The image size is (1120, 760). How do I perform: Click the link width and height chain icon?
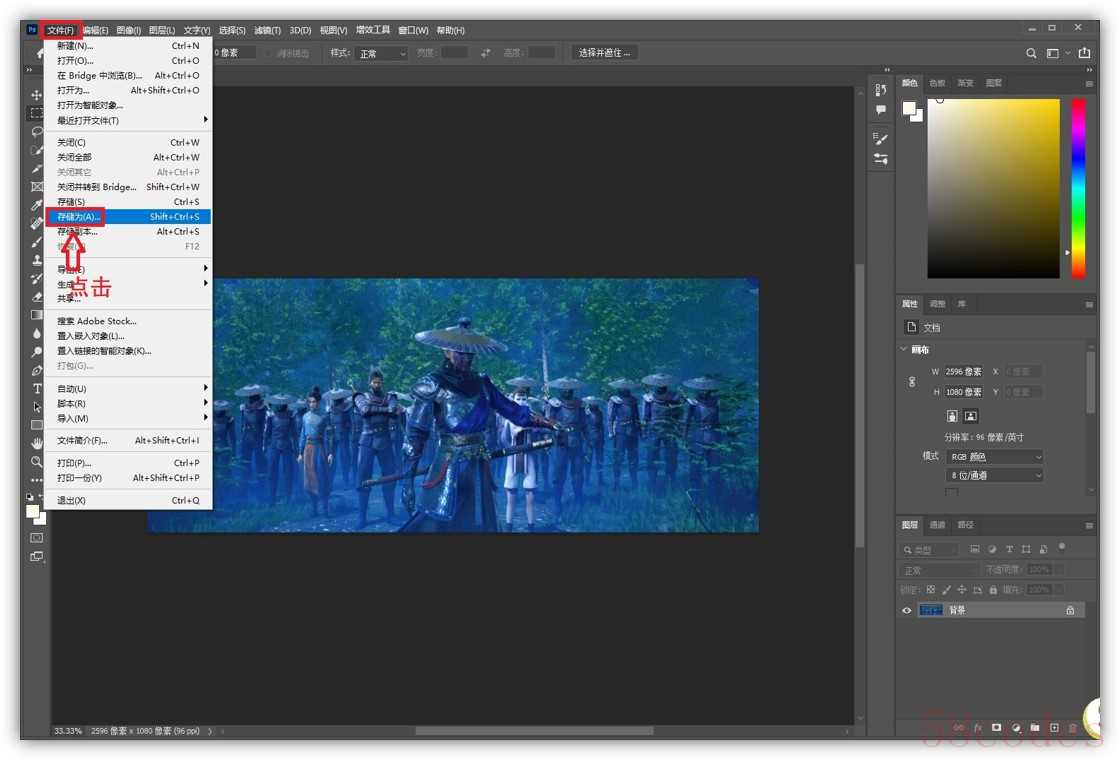click(x=911, y=382)
